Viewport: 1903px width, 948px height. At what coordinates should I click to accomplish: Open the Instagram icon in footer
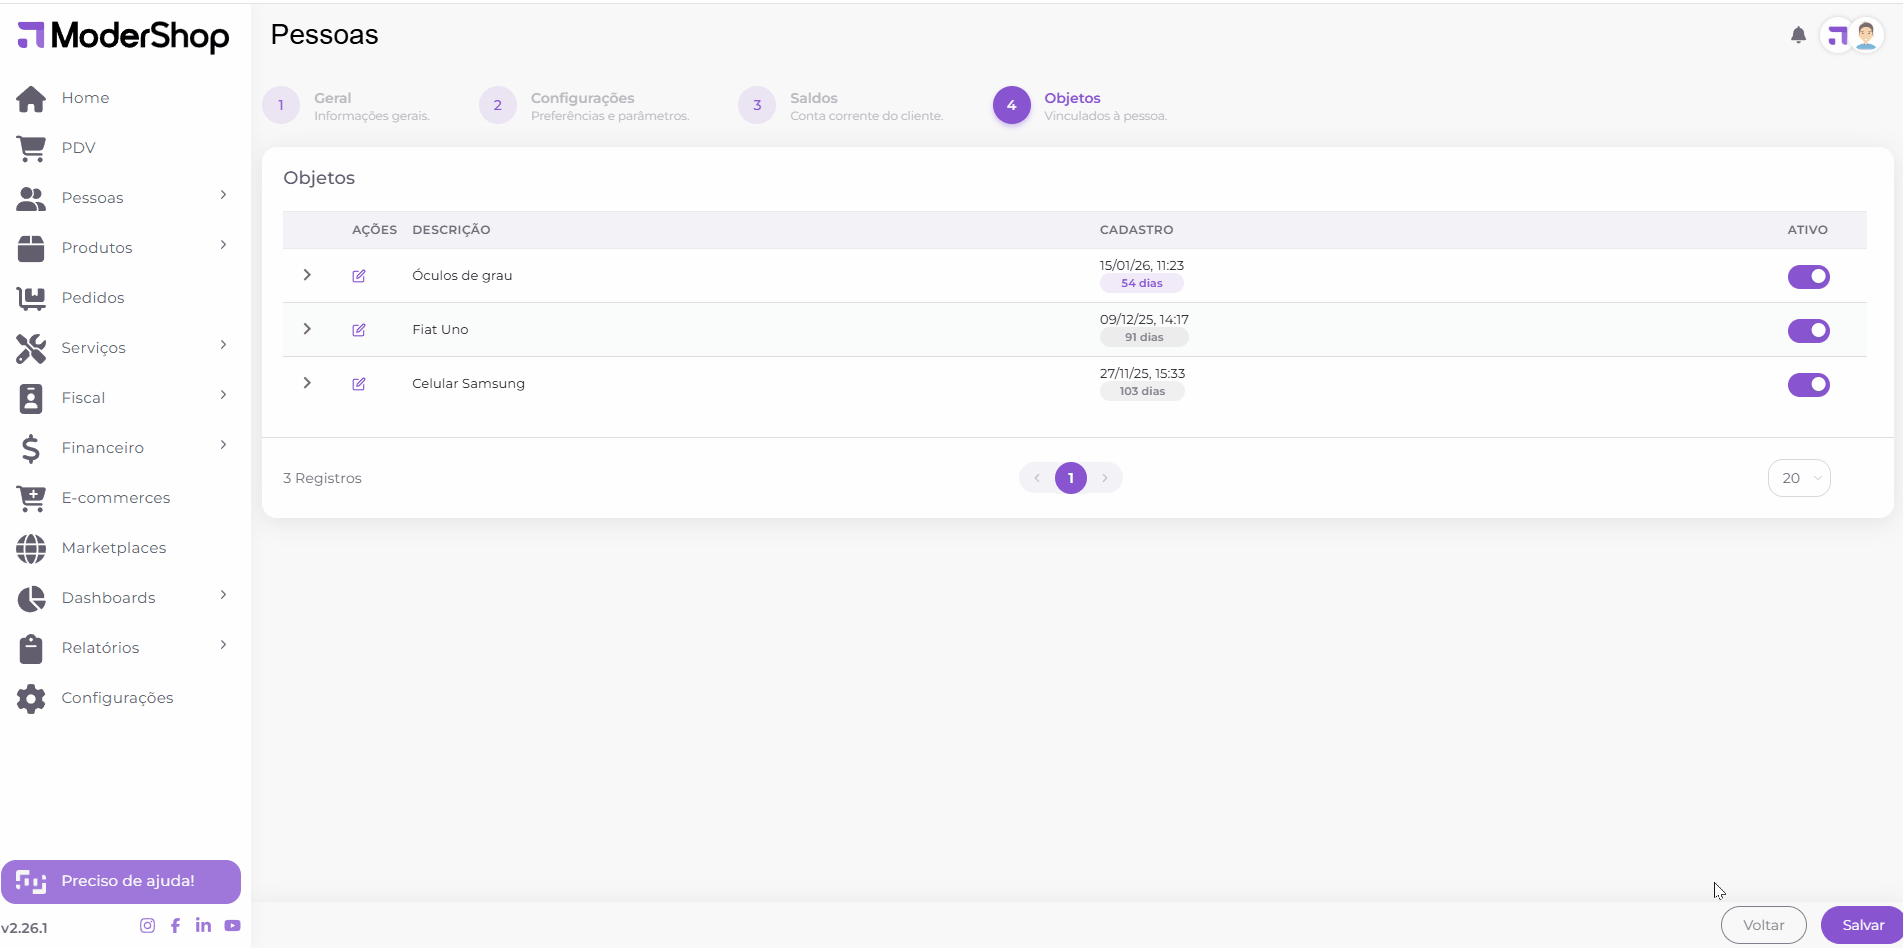point(147,926)
